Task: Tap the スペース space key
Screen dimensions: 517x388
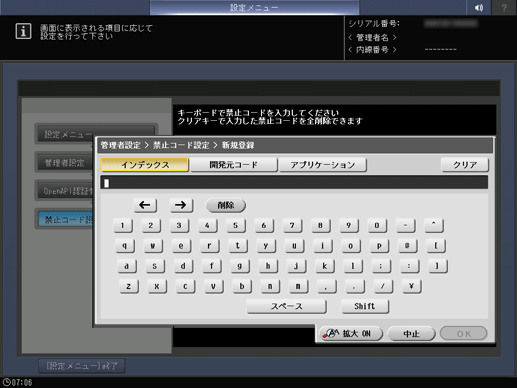Action: click(286, 306)
